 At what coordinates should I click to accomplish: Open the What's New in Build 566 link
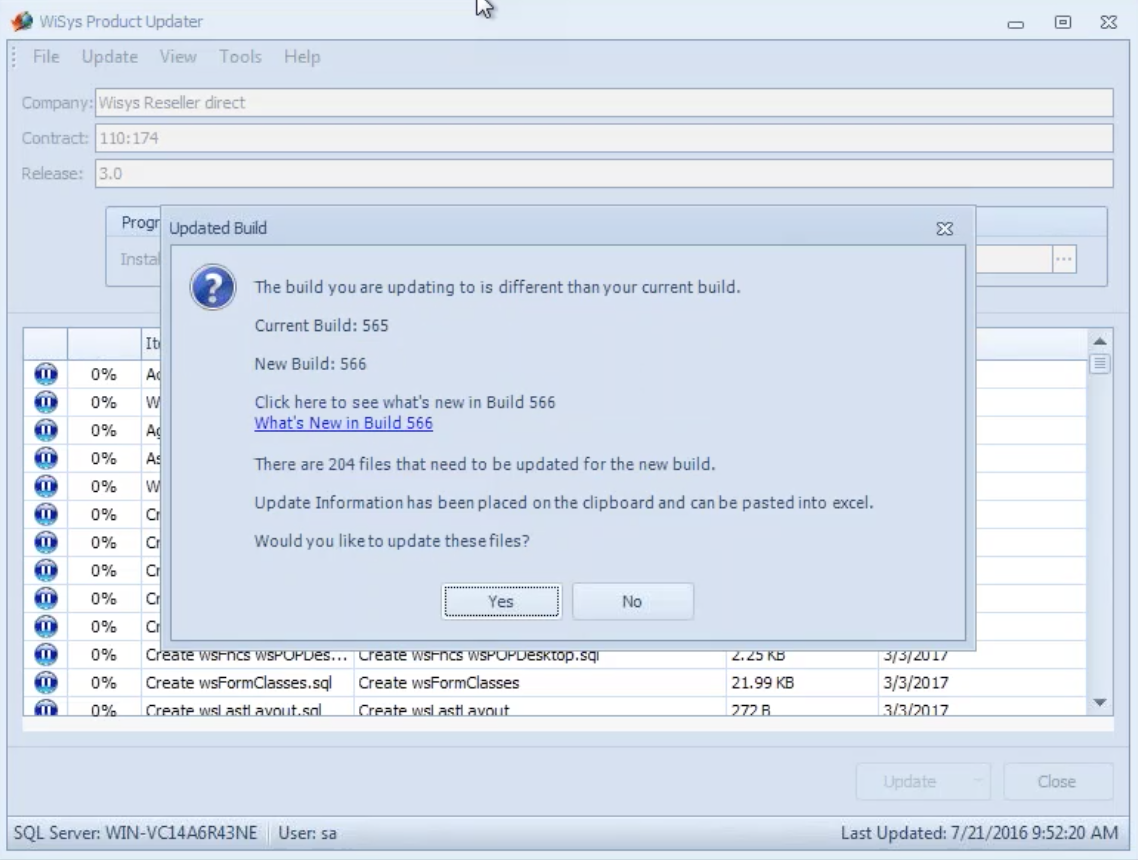(343, 423)
